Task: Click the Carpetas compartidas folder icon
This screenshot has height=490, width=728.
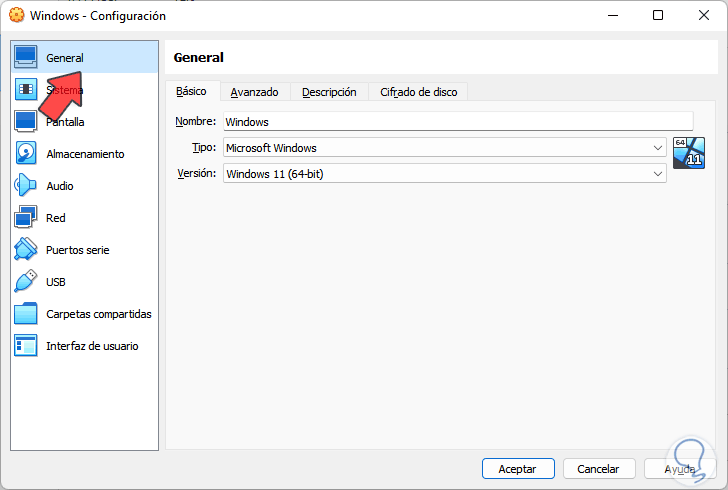Action: (x=27, y=314)
